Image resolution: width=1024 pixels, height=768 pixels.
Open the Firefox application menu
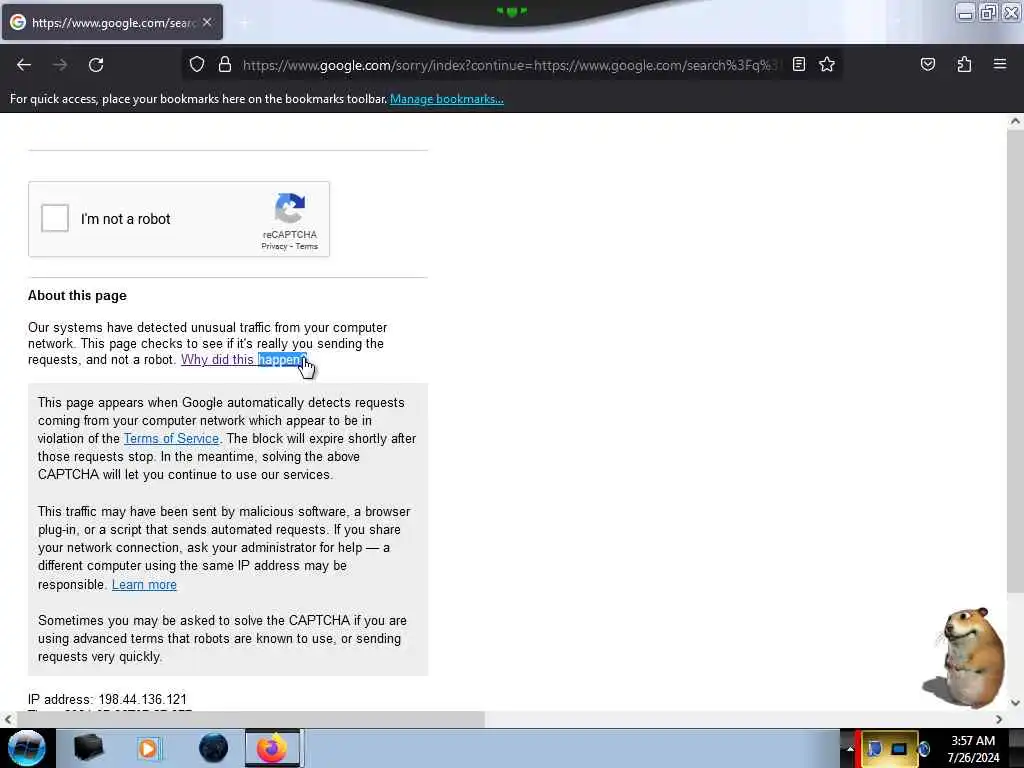click(x=1000, y=64)
